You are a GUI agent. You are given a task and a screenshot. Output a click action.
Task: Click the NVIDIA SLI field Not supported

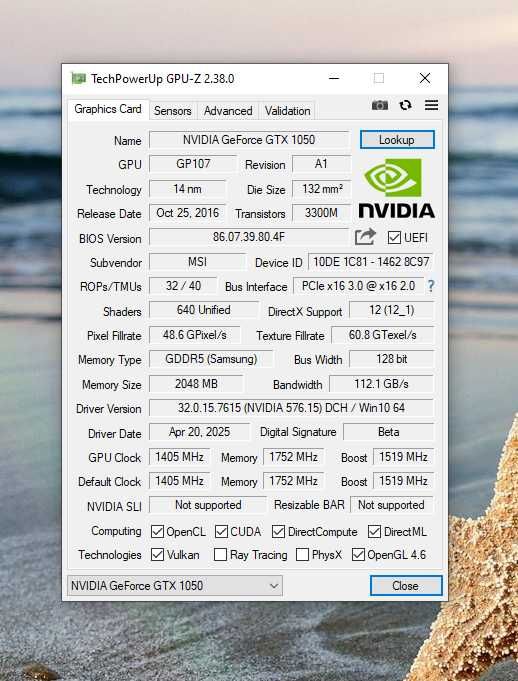click(x=208, y=505)
